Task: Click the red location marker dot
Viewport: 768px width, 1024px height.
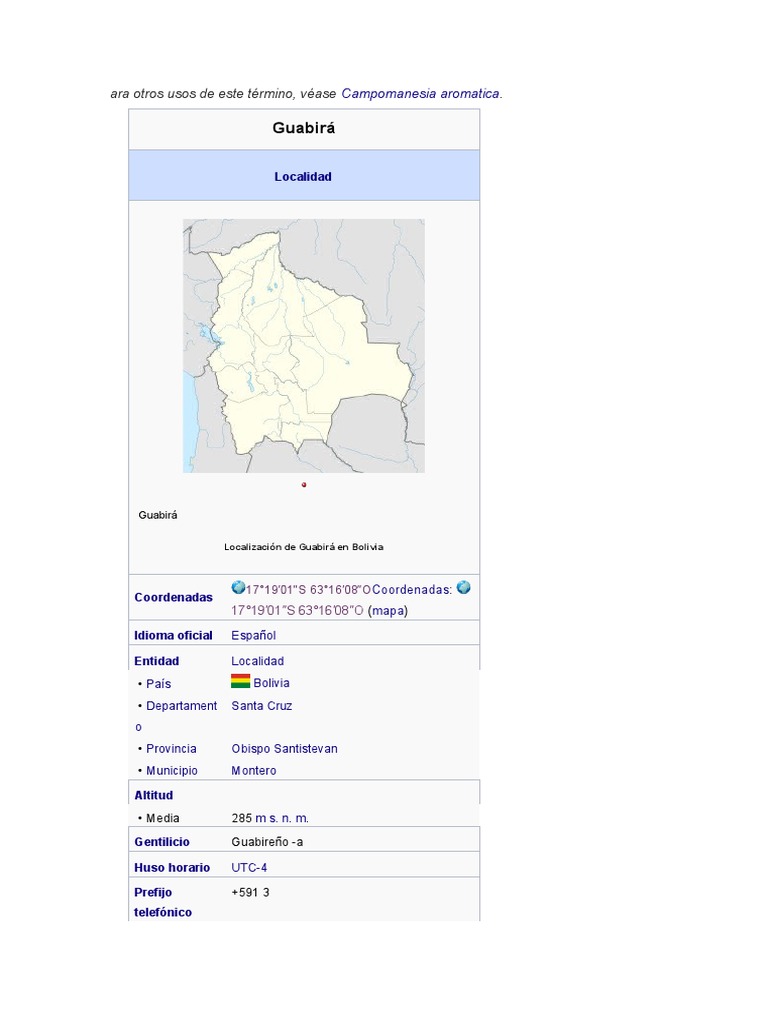Action: click(304, 485)
